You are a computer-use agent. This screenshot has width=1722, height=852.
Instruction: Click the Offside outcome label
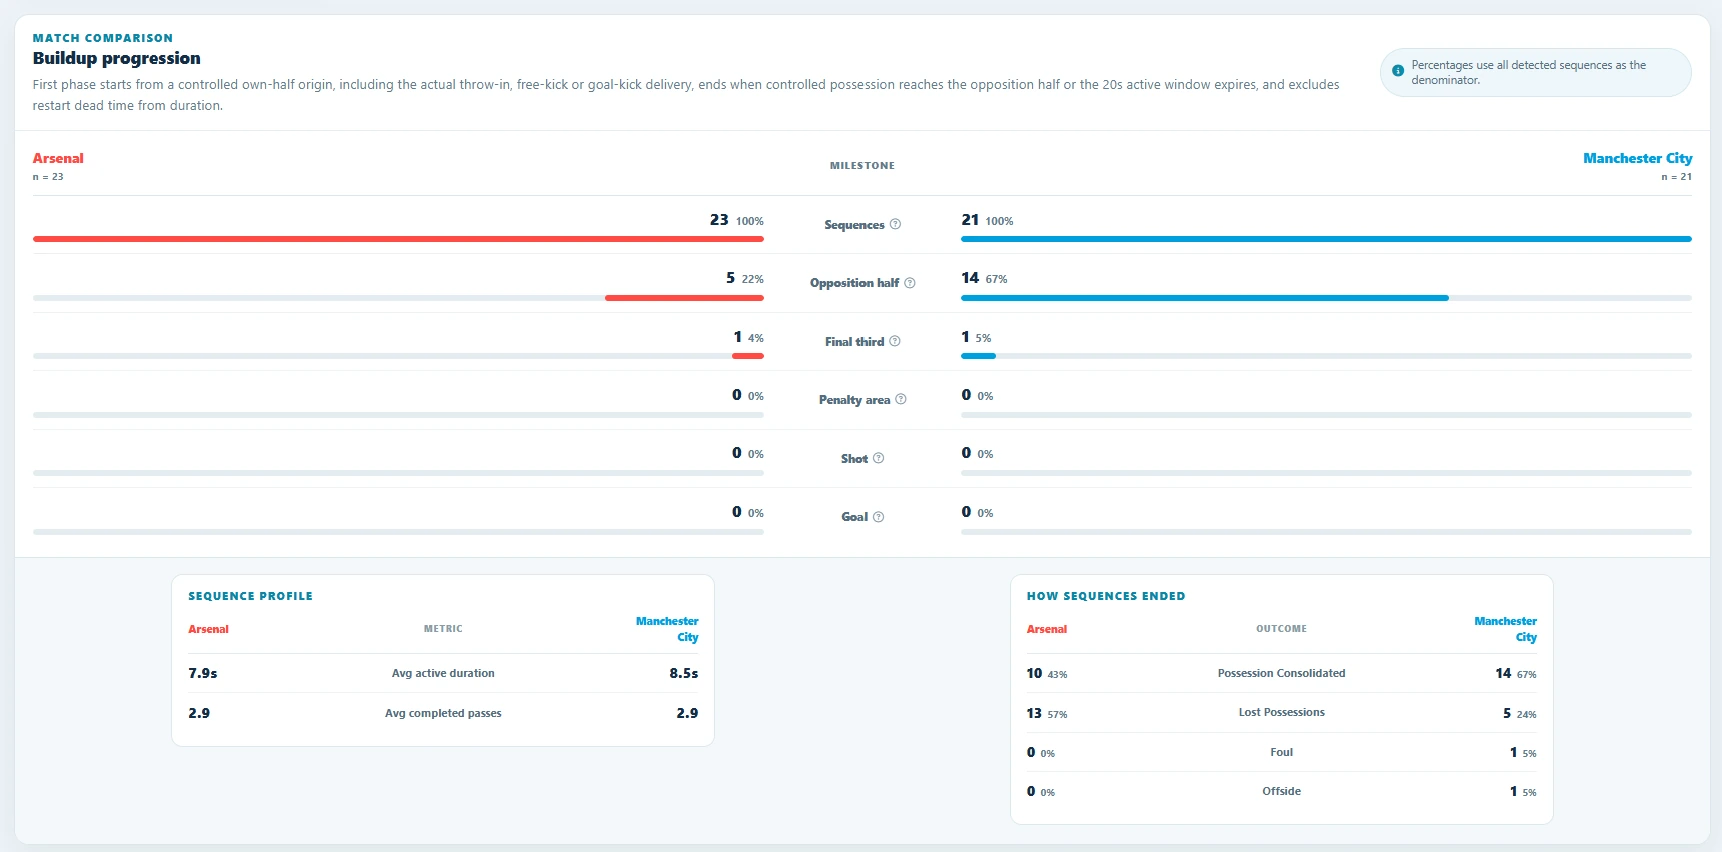1282,791
